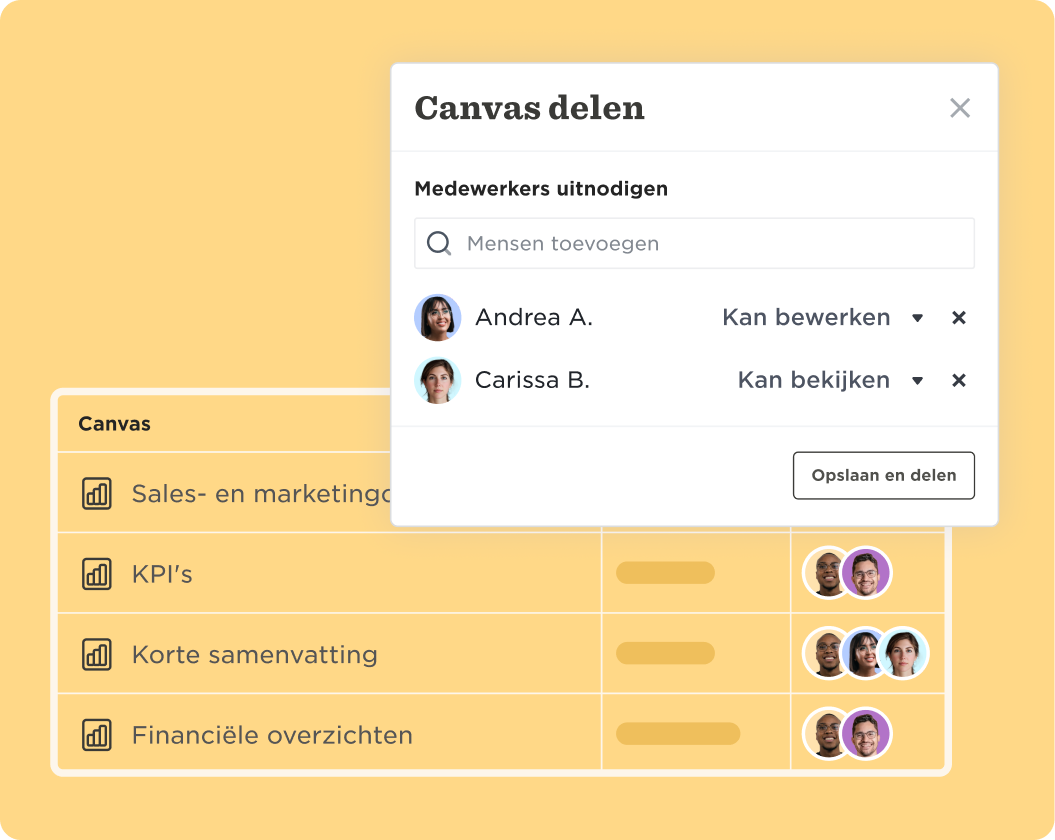Remove Carissa B. from invite list
1055x840 pixels.
point(959,380)
